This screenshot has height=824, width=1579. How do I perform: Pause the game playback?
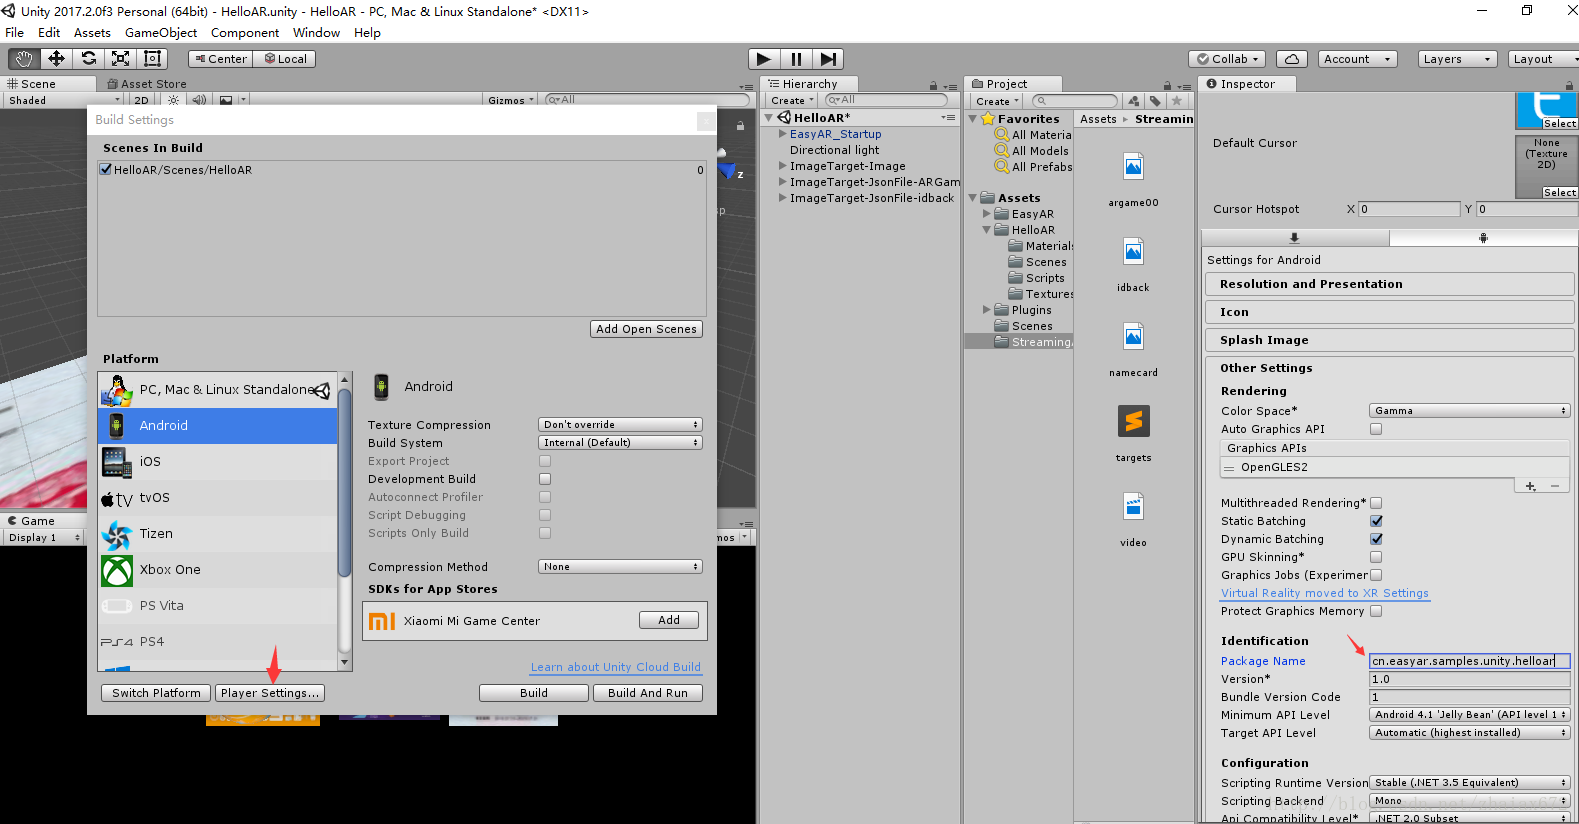pyautogui.click(x=796, y=59)
